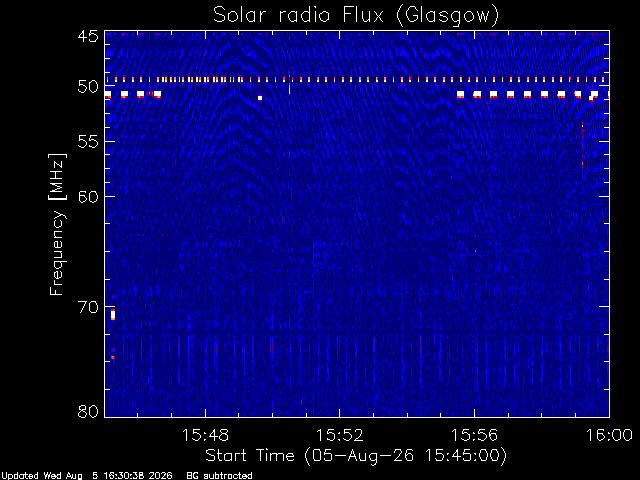The height and width of the screenshot is (480, 640).
Task: Click the 50 MHz frequency axis label
Action: (x=88, y=87)
